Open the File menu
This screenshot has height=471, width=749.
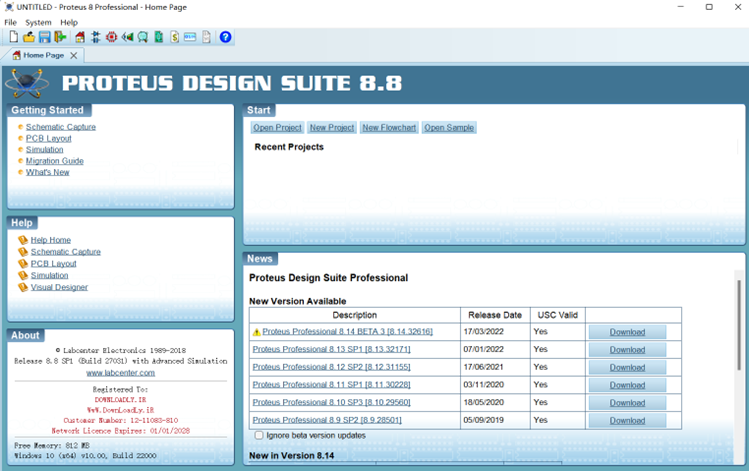11,22
